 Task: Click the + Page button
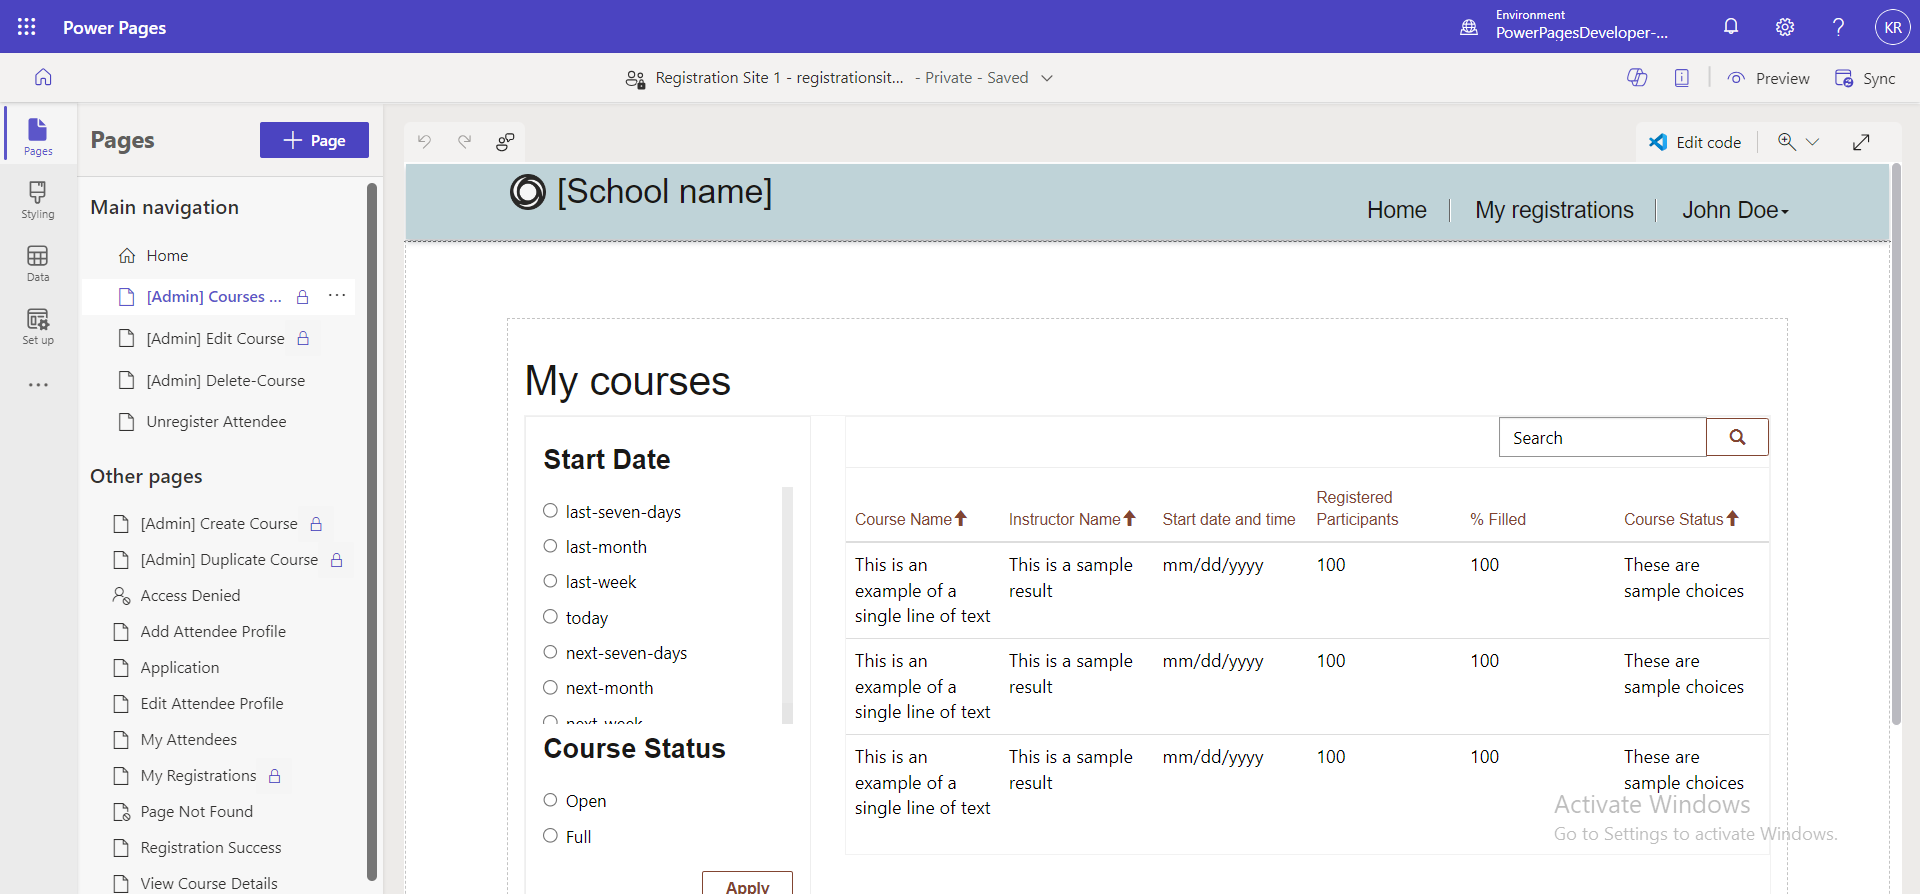(x=314, y=140)
